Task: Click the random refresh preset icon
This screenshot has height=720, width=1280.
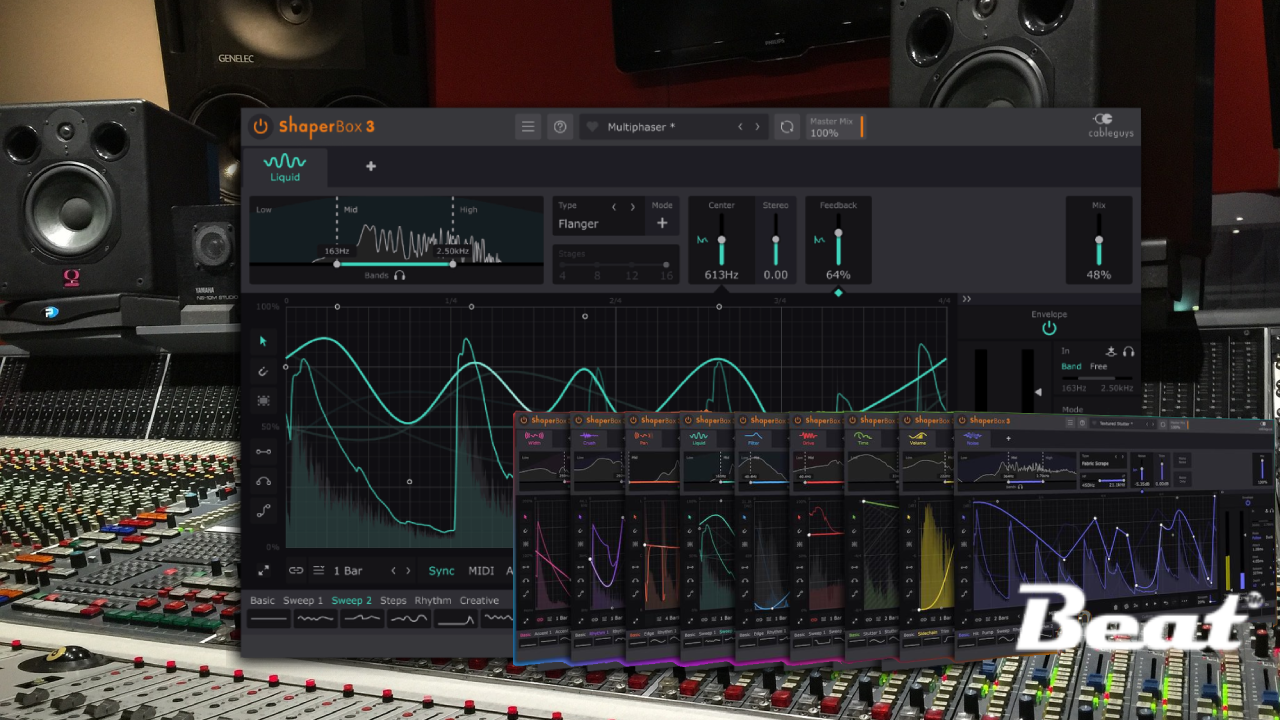Action: [787, 127]
